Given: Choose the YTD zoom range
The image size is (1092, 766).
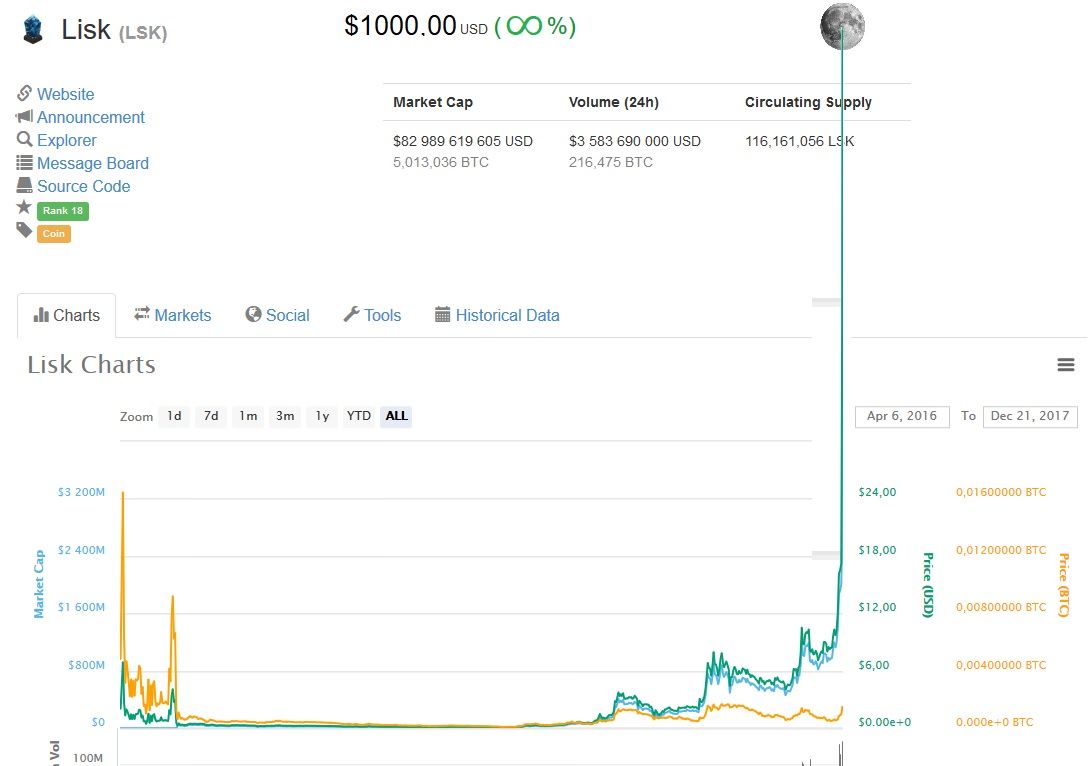Looking at the screenshot, I should [x=358, y=416].
